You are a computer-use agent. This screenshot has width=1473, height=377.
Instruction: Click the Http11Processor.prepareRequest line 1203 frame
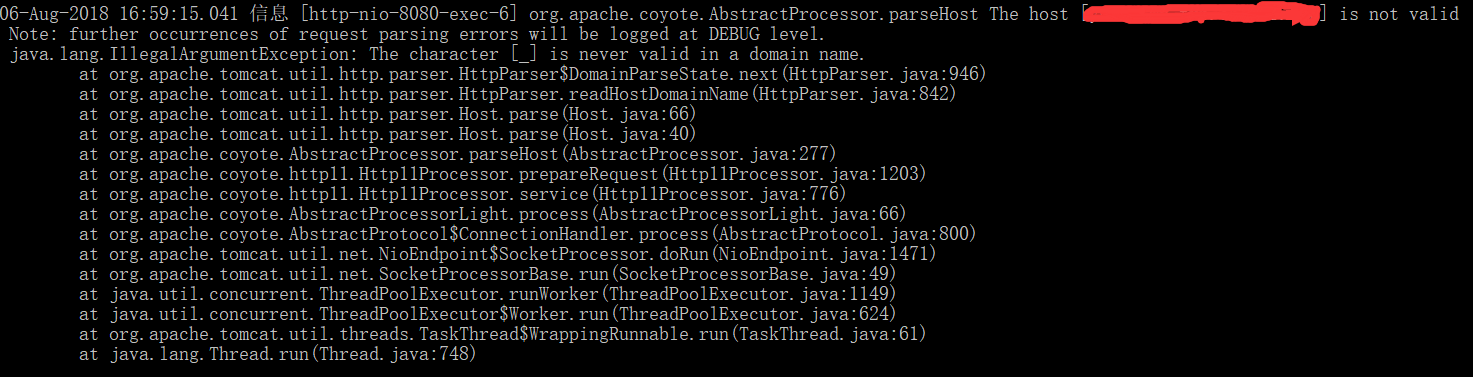tap(502, 174)
